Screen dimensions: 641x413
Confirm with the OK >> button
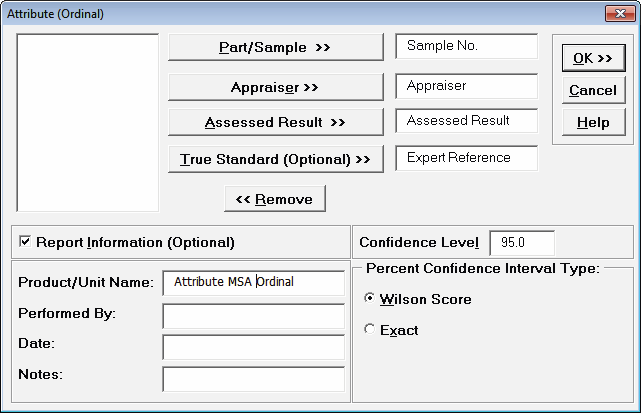[592, 59]
